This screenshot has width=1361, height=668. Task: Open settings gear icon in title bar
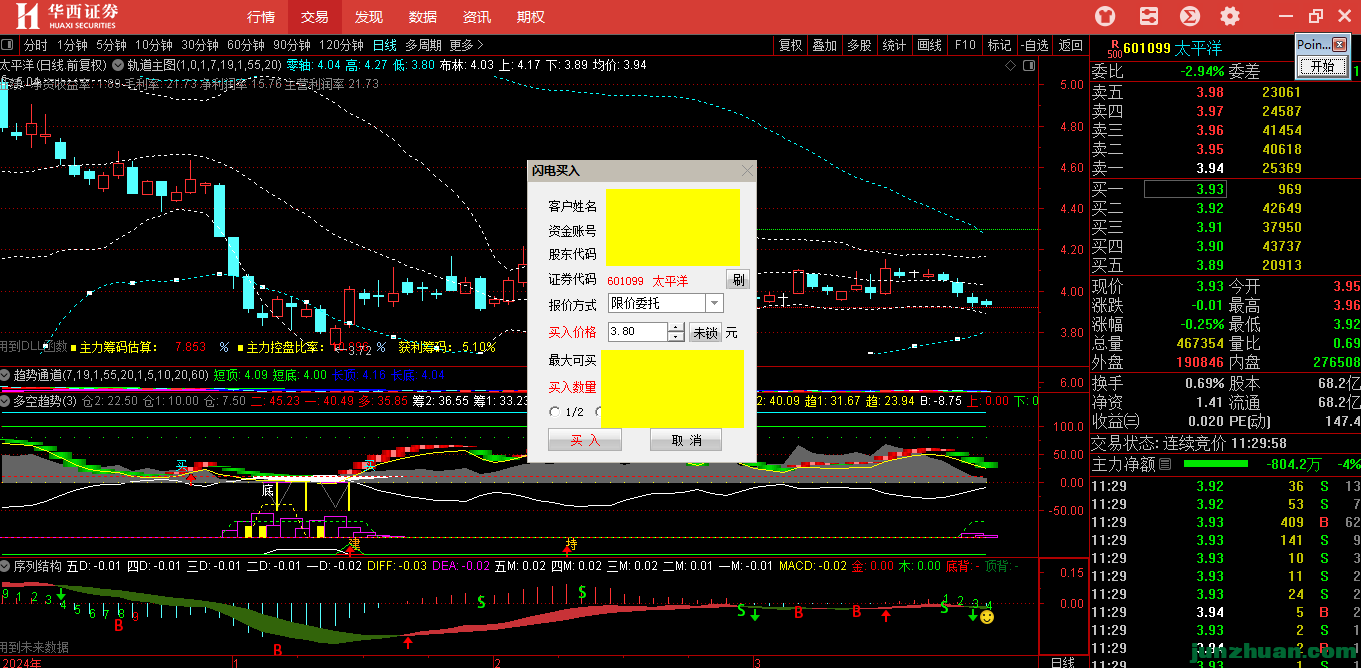1230,16
